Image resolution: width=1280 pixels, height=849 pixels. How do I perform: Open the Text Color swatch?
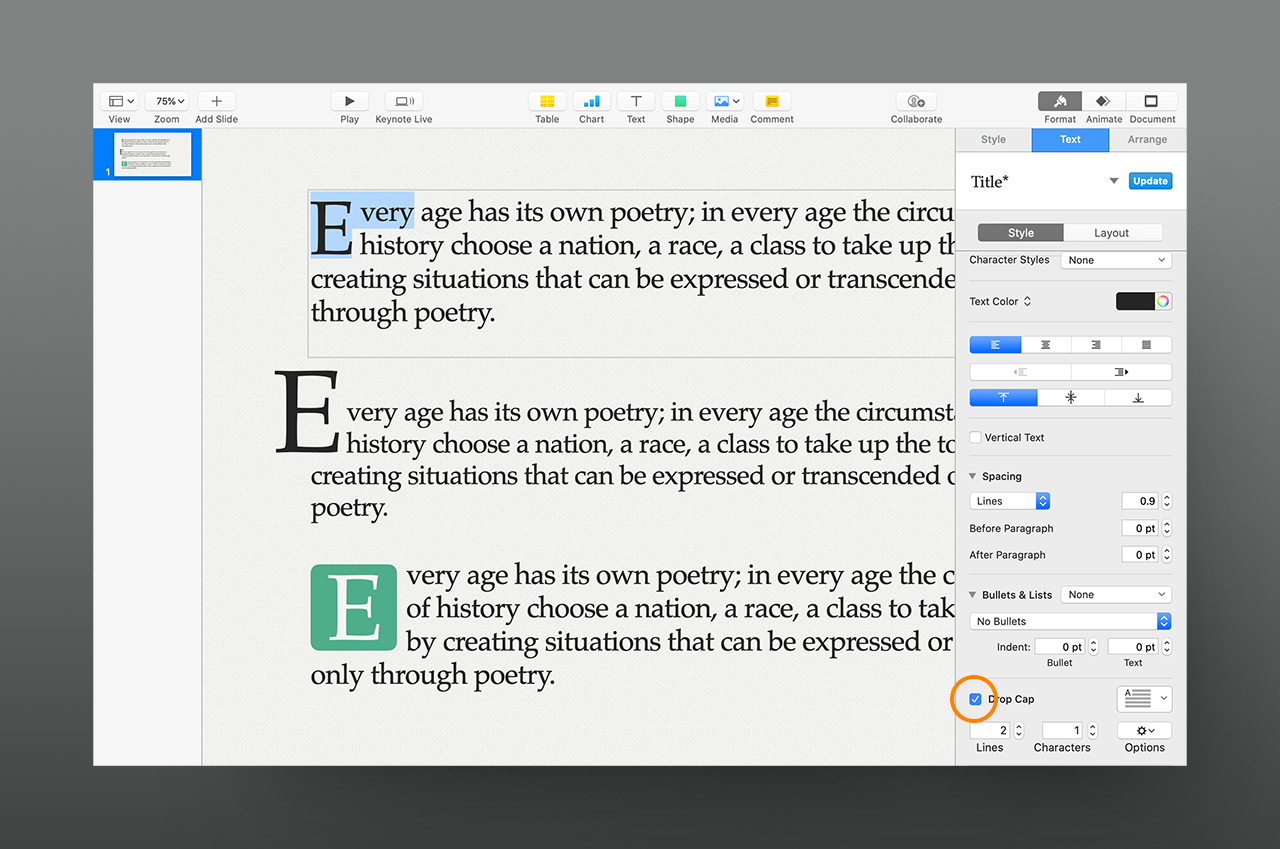pyautogui.click(x=1135, y=301)
